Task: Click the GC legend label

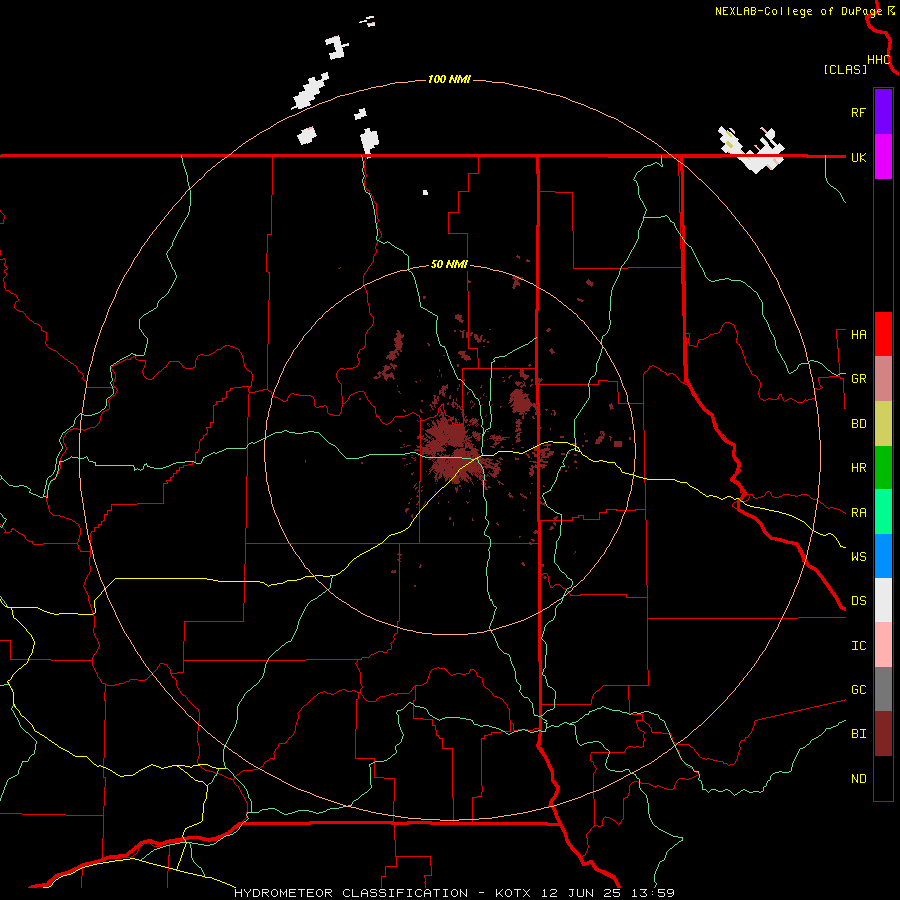Action: (858, 689)
